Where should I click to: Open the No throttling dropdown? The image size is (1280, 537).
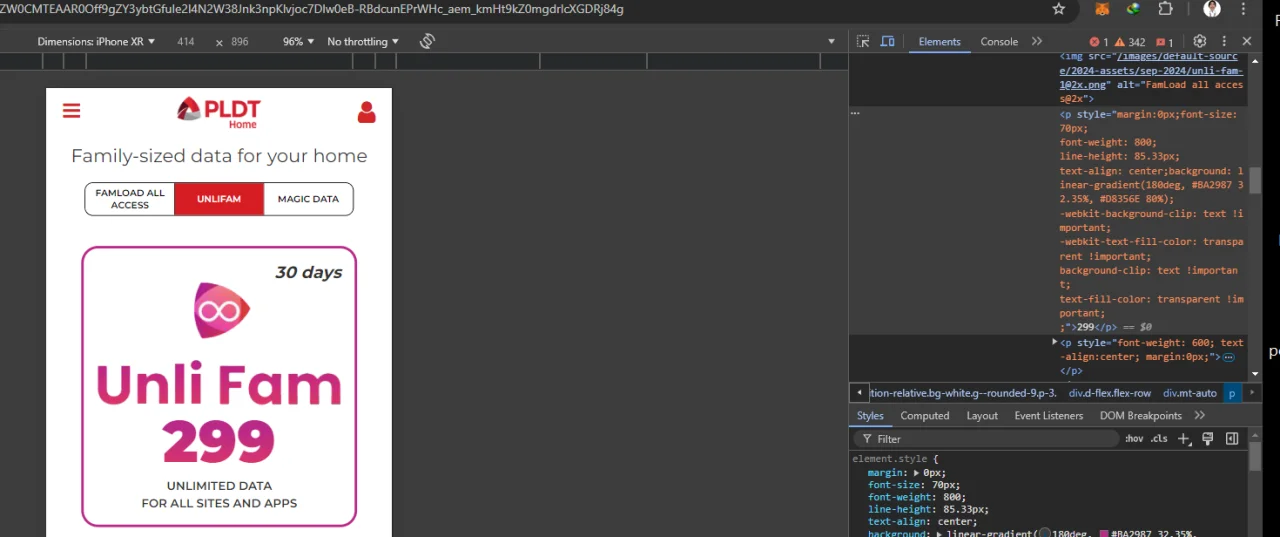[363, 42]
